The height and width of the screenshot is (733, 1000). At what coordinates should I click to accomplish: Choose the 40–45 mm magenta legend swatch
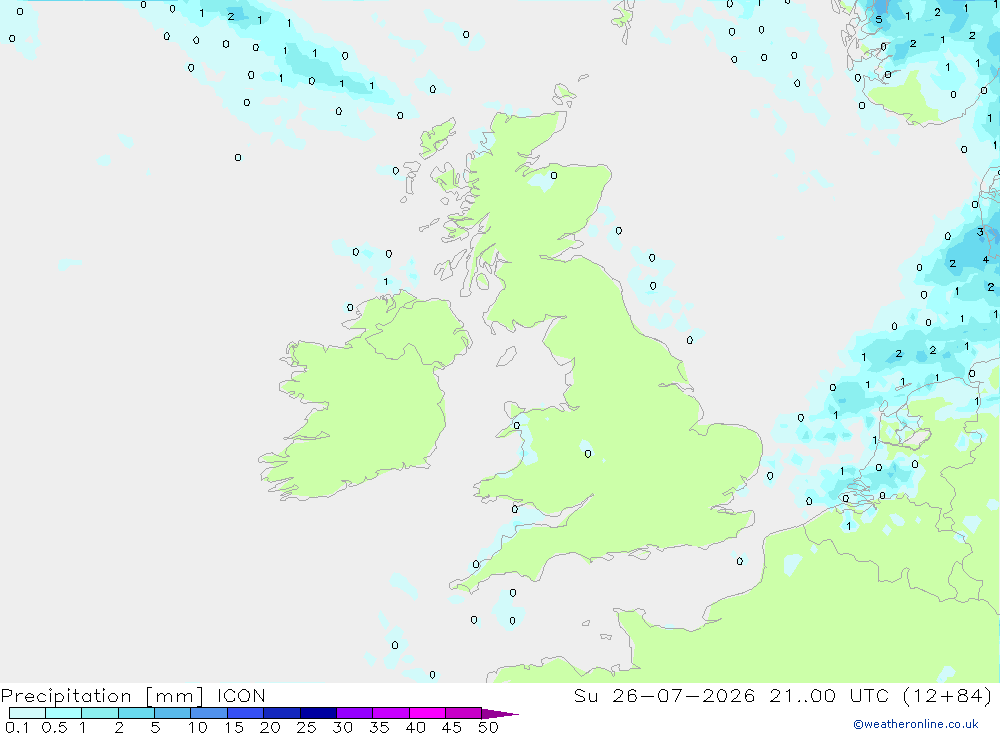(x=427, y=713)
